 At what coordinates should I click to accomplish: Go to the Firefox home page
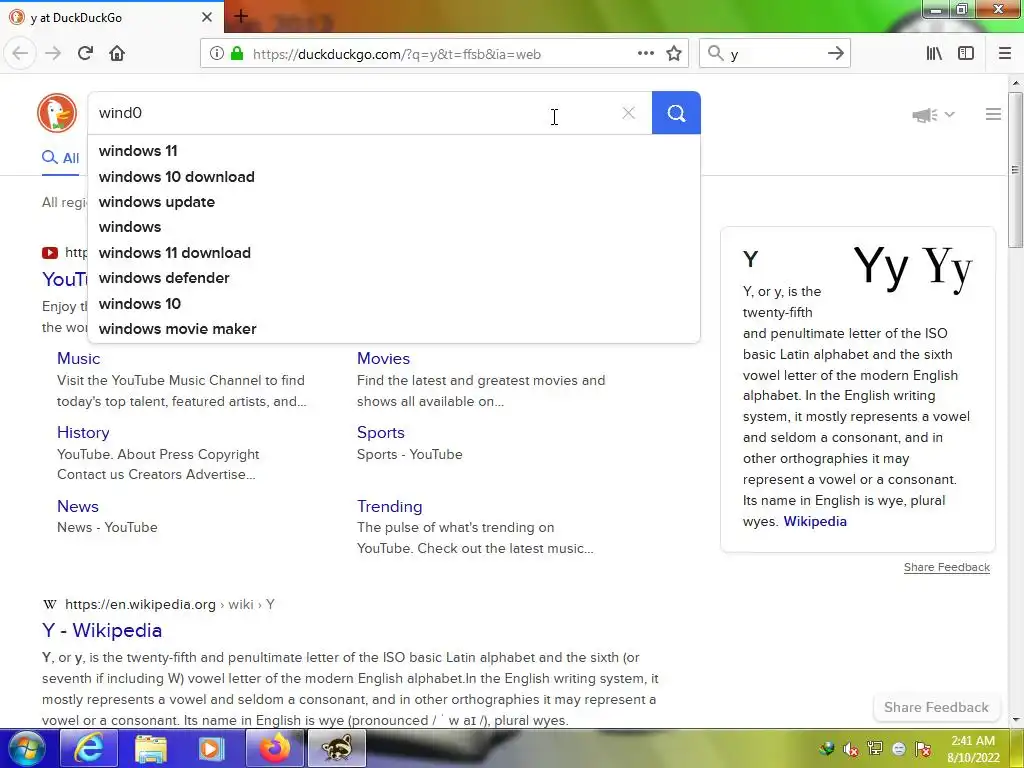117,54
